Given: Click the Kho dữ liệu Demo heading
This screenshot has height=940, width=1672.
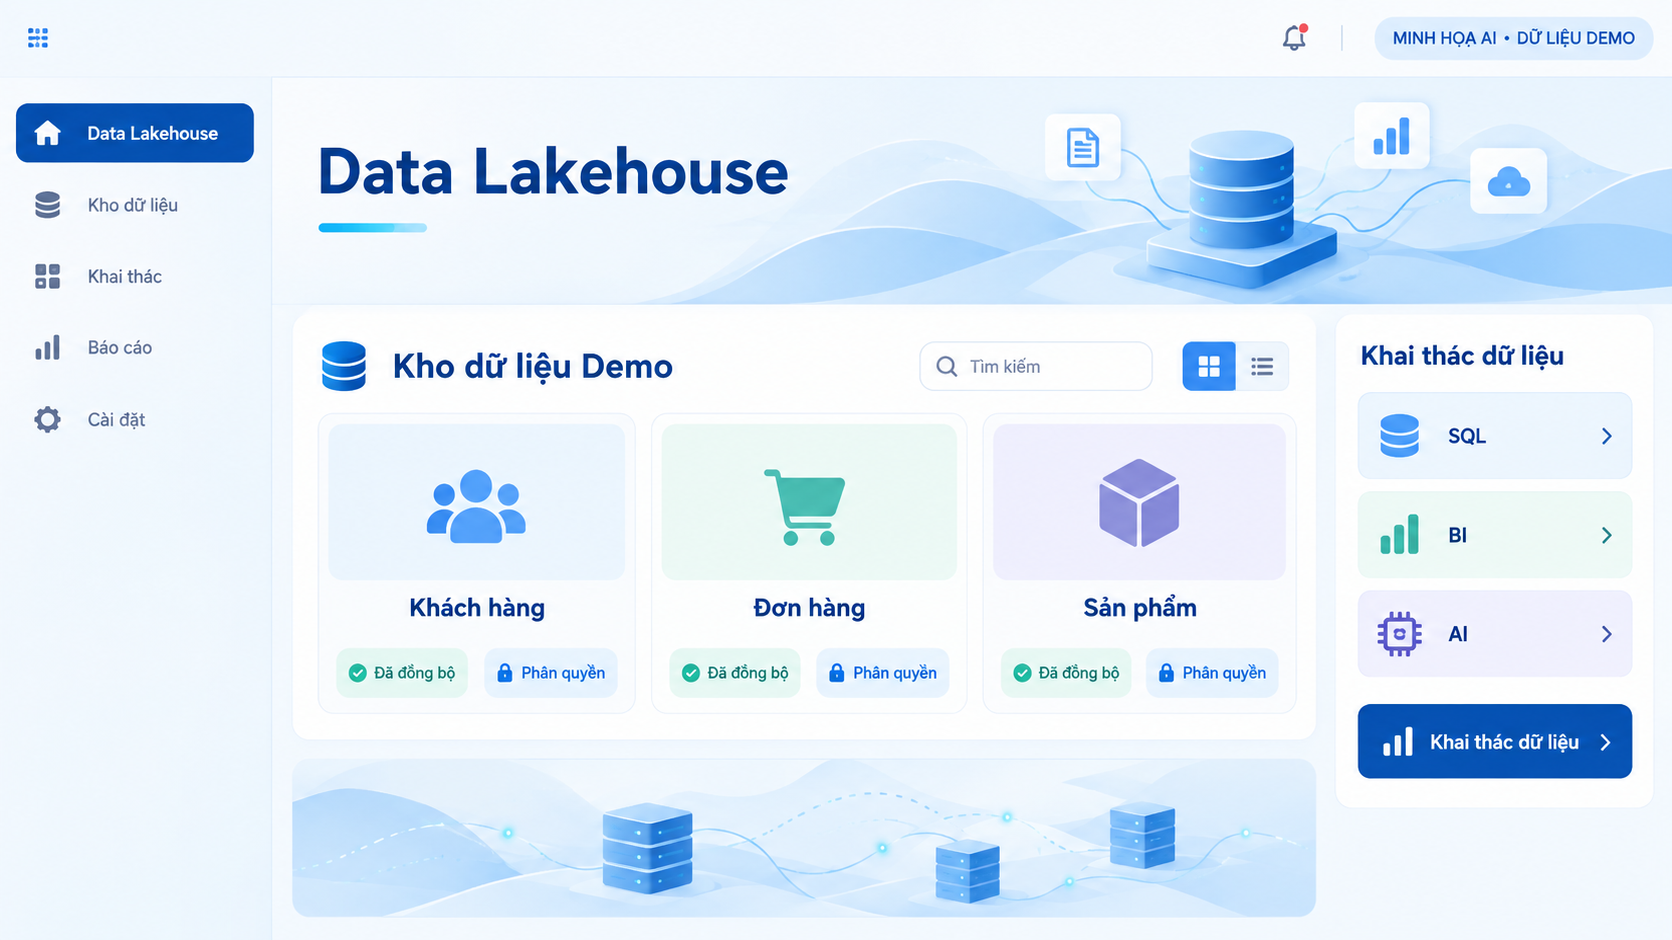Looking at the screenshot, I should (532, 366).
